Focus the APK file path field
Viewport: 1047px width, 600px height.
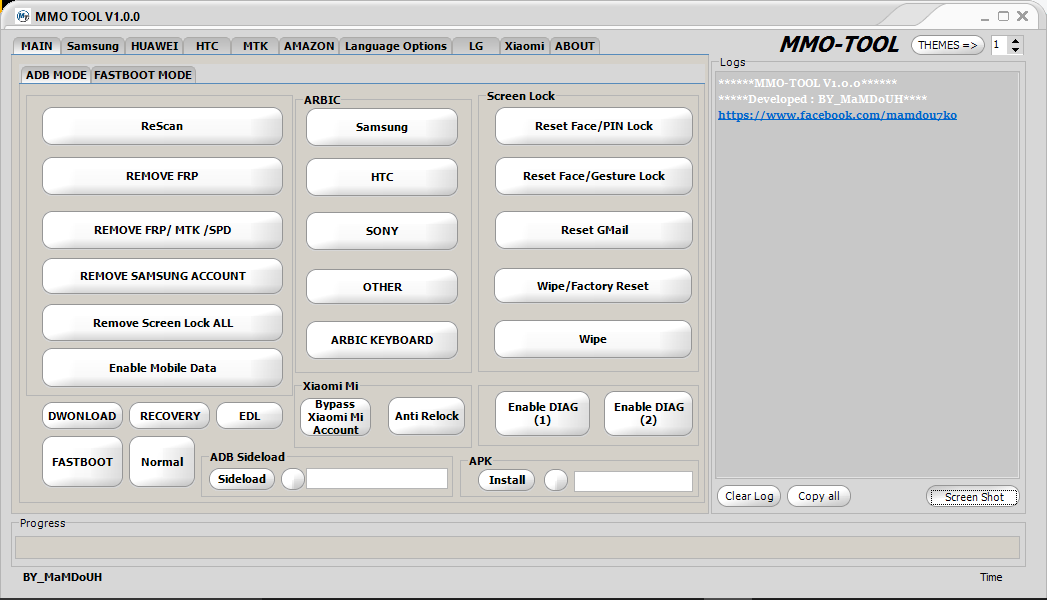click(633, 481)
